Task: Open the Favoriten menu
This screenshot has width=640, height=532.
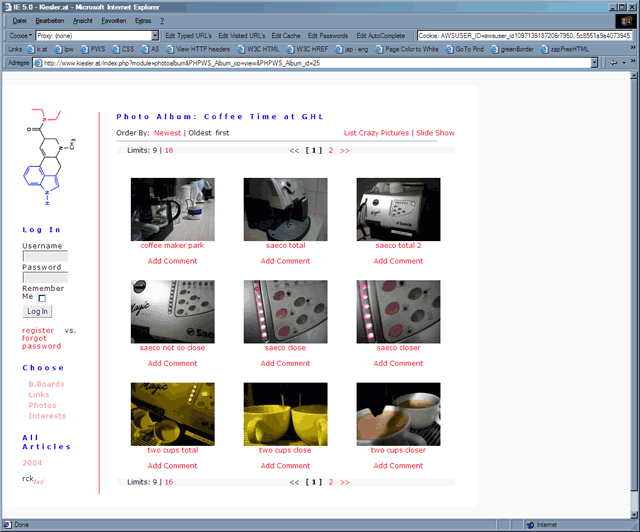Action: tap(113, 20)
